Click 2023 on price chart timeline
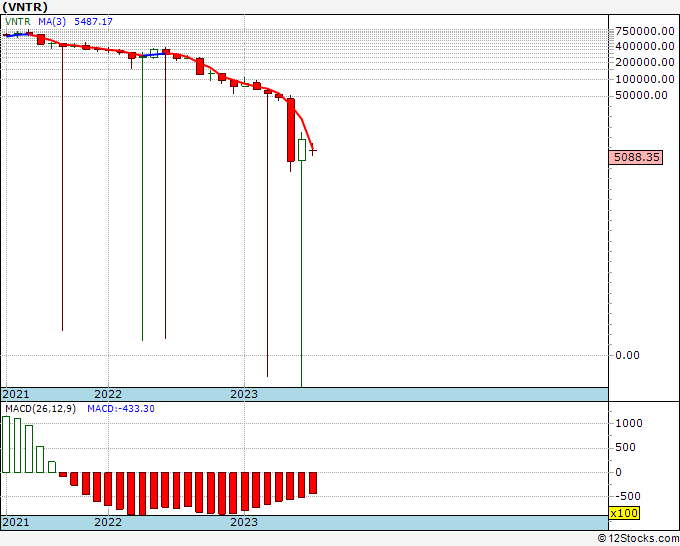The image size is (680, 546). [x=244, y=394]
